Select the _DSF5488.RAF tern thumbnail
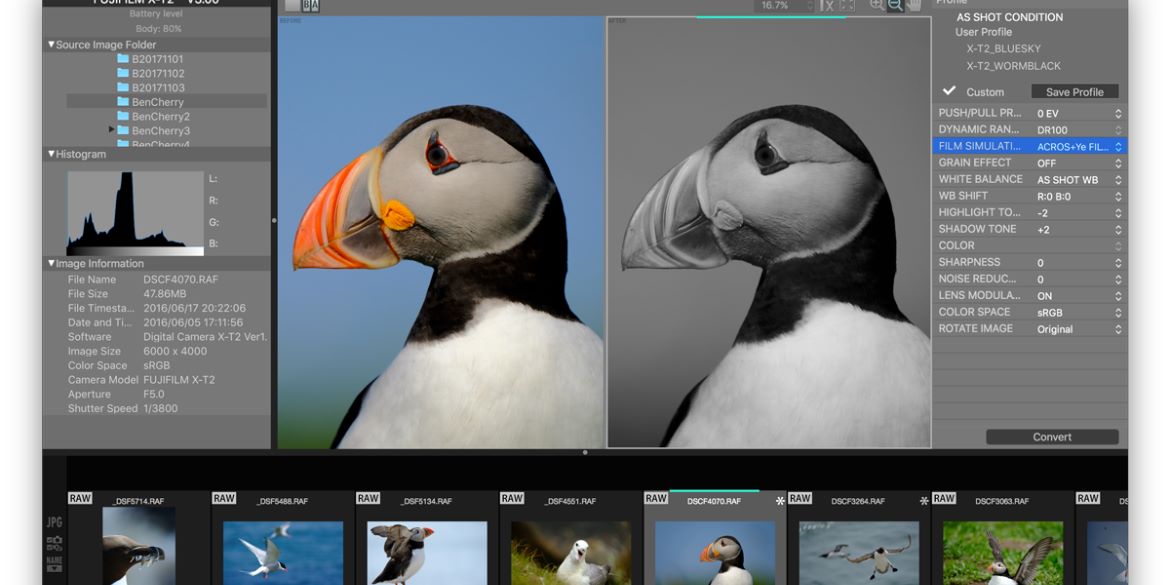Screen dimensions: 1170x585 [x=283, y=553]
